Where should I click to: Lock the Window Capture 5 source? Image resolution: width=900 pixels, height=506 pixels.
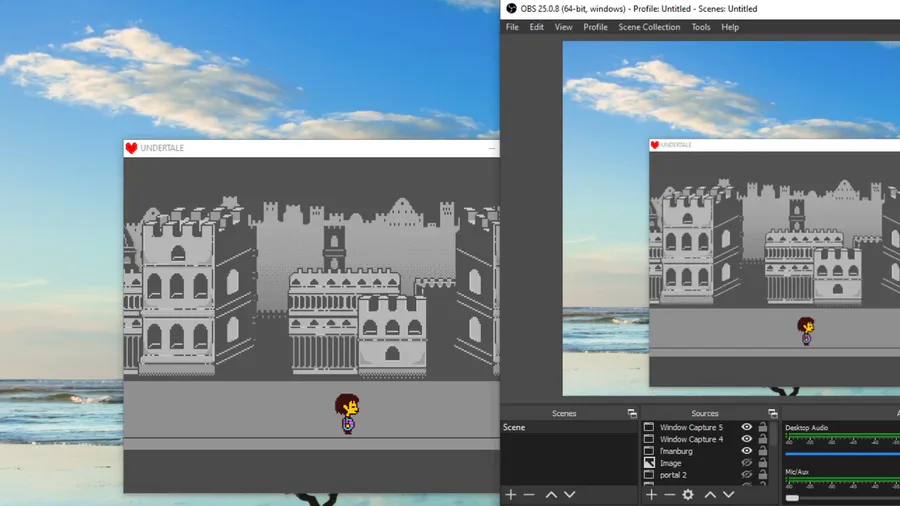(x=763, y=427)
